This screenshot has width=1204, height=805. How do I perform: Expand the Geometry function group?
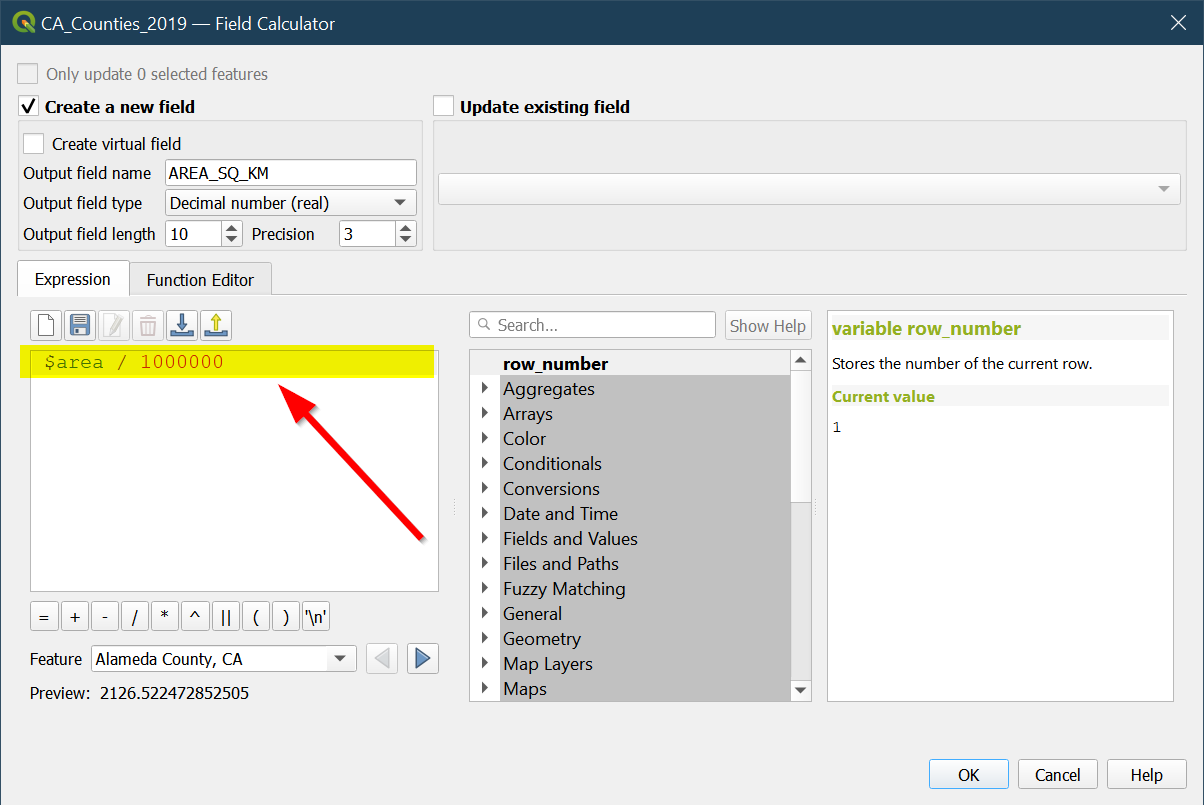point(485,638)
